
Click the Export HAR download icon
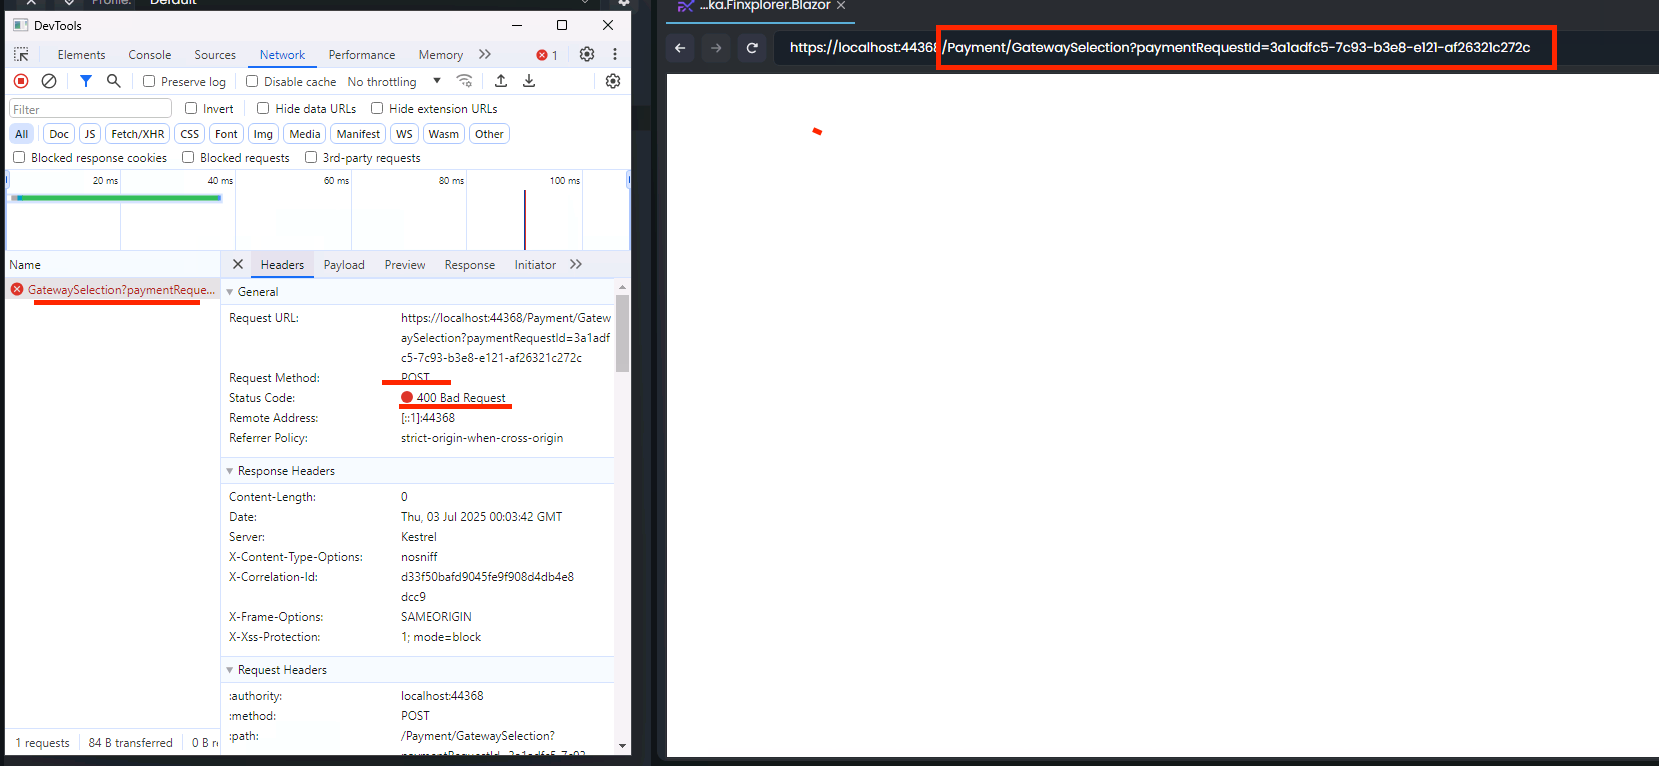[x=529, y=81]
